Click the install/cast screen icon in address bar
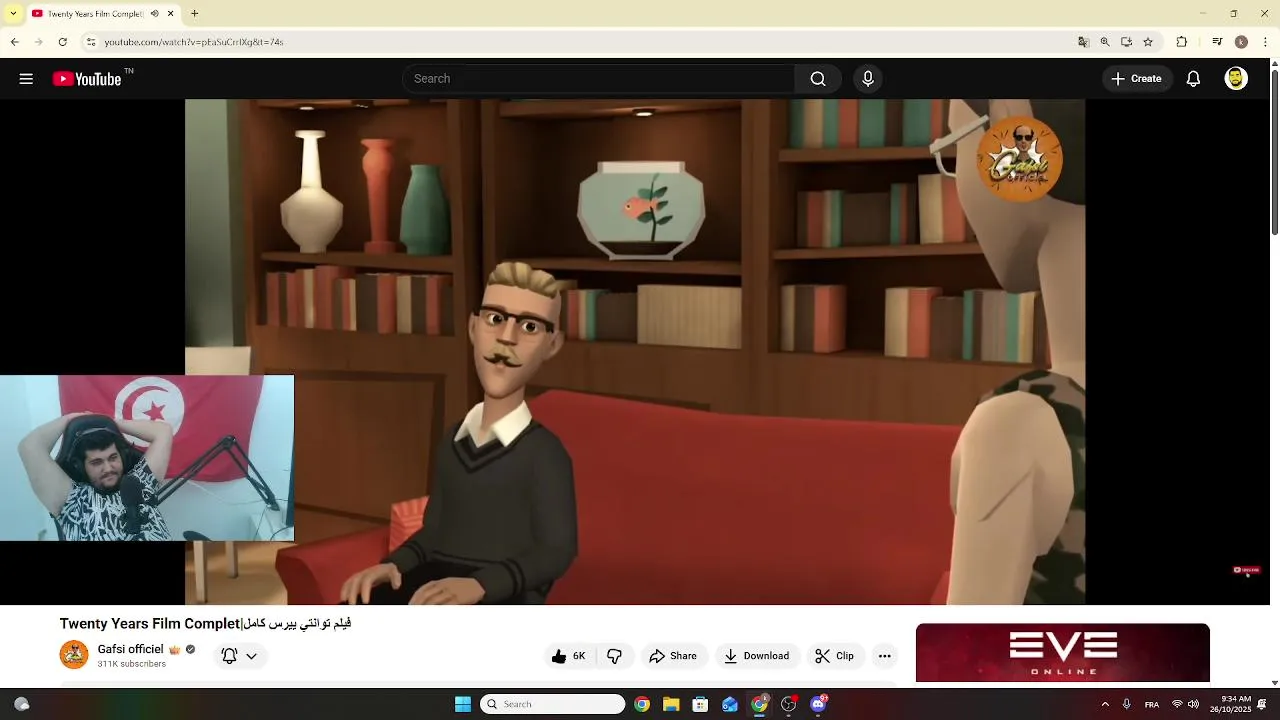 (x=1126, y=42)
